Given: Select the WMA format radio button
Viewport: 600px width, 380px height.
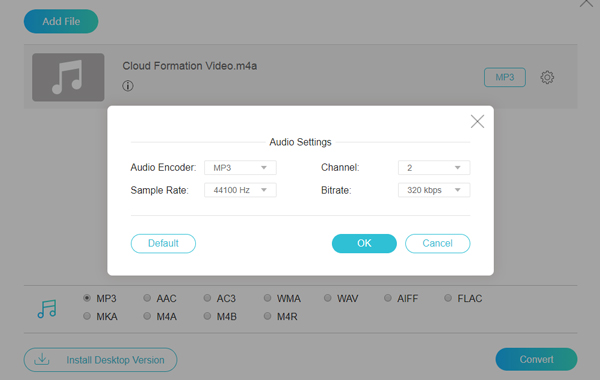Looking at the screenshot, I should 267,298.
